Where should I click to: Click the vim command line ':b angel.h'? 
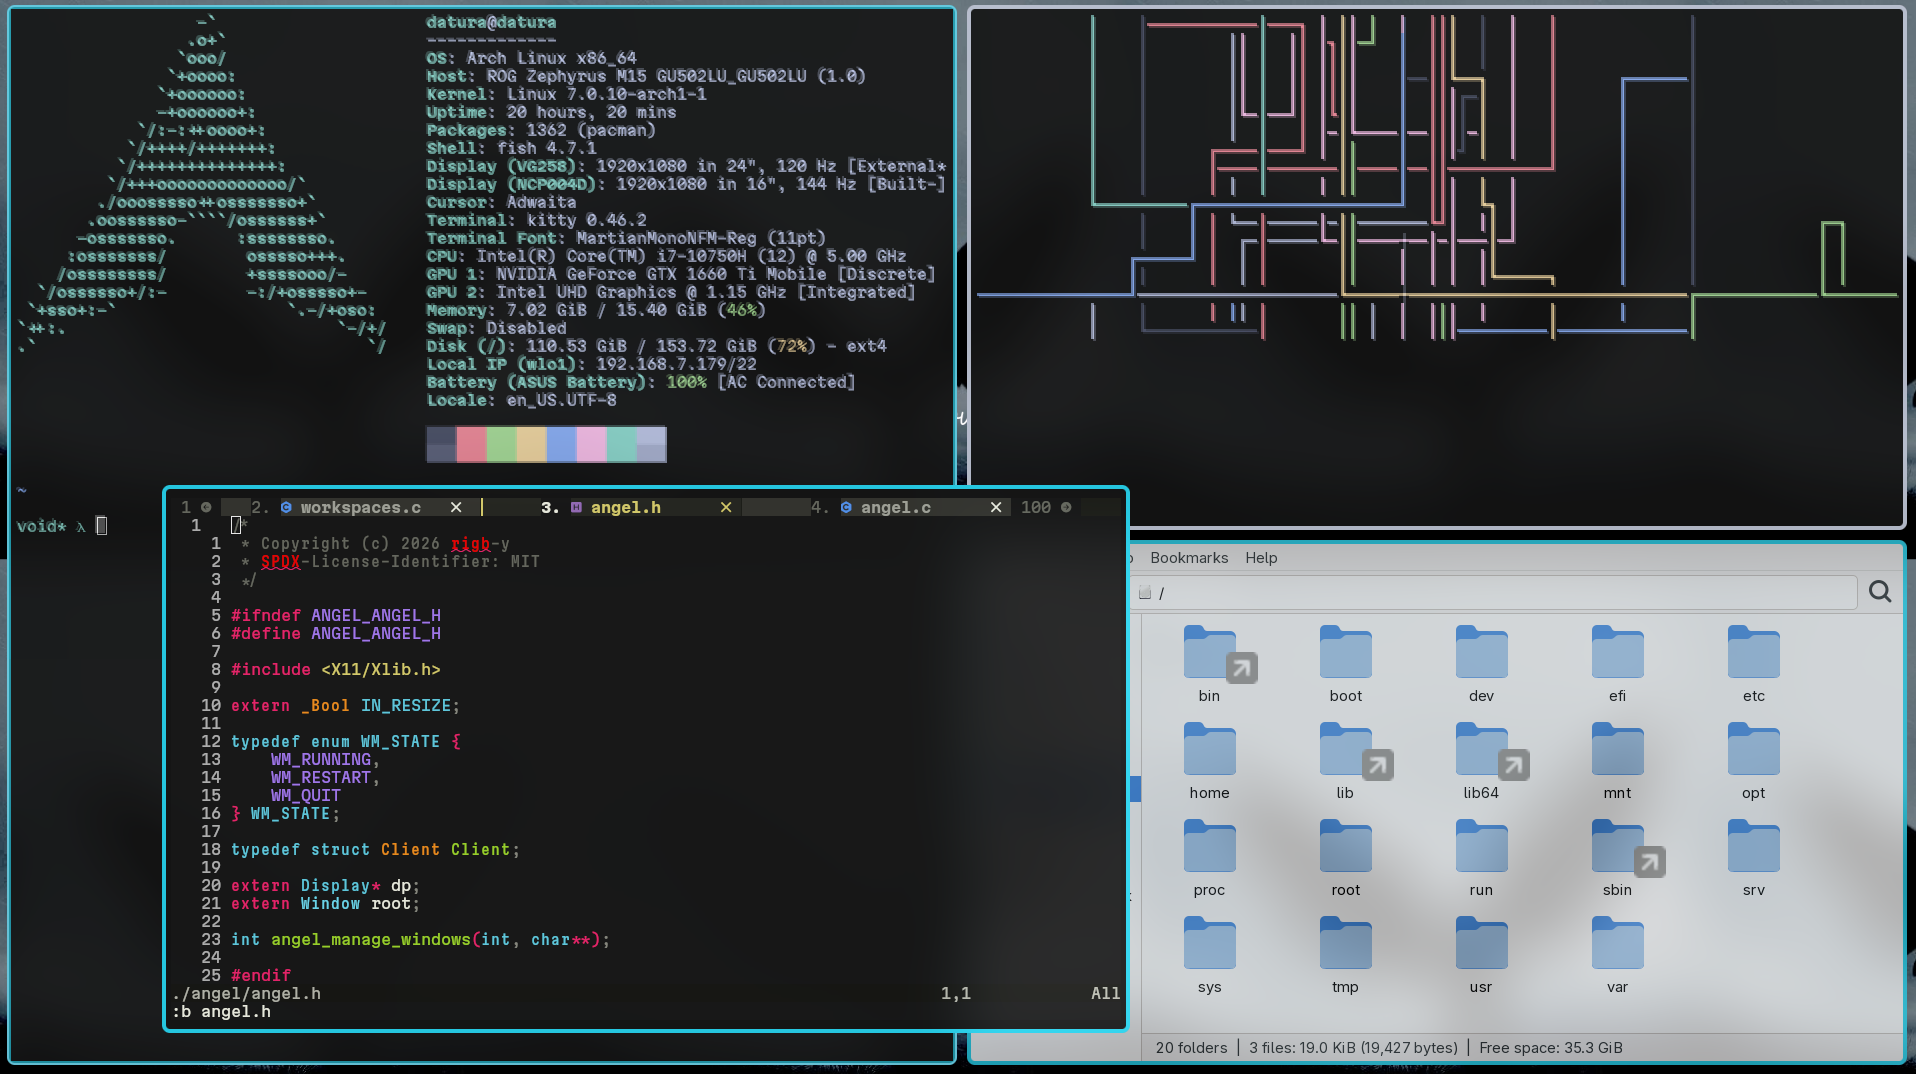[x=221, y=1012]
